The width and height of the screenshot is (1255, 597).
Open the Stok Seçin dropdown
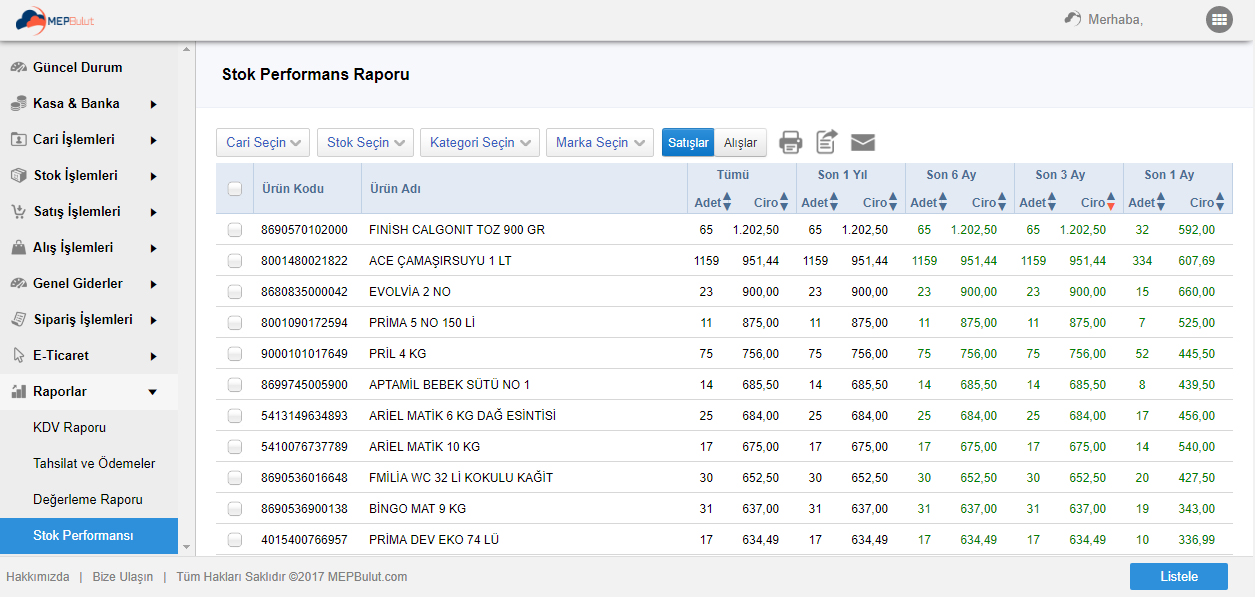365,143
